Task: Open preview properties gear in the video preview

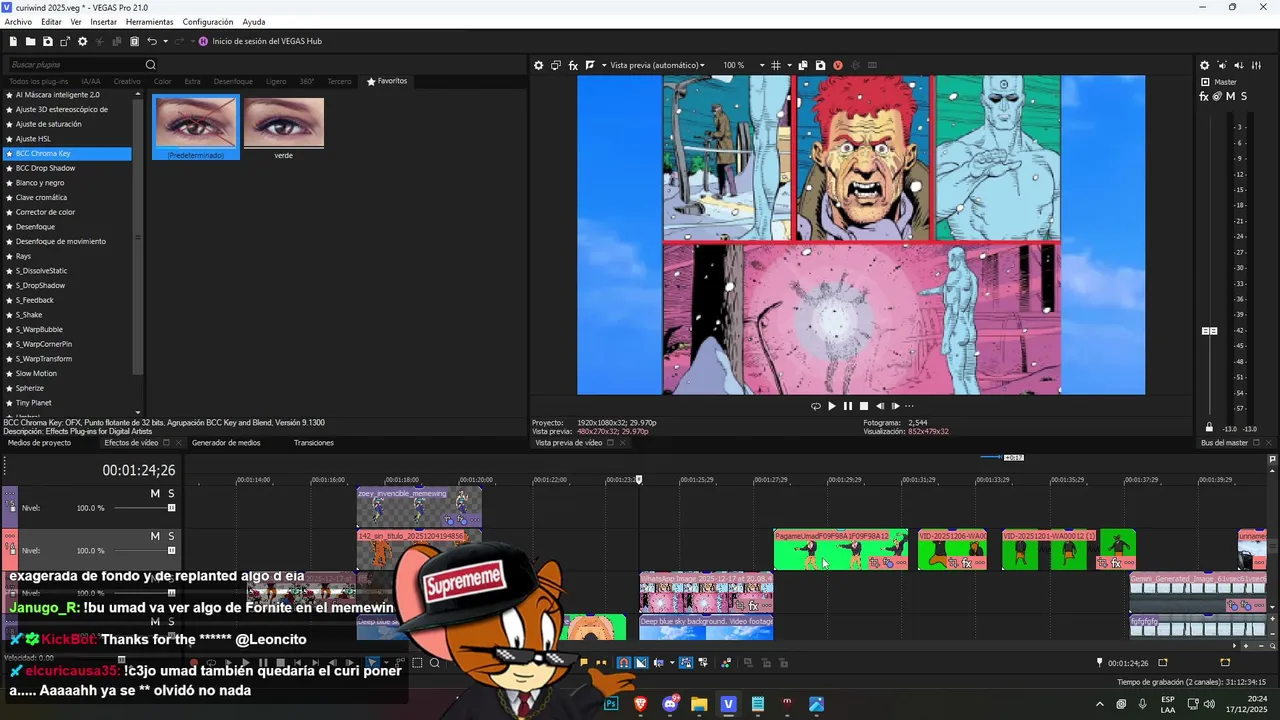Action: (538, 65)
